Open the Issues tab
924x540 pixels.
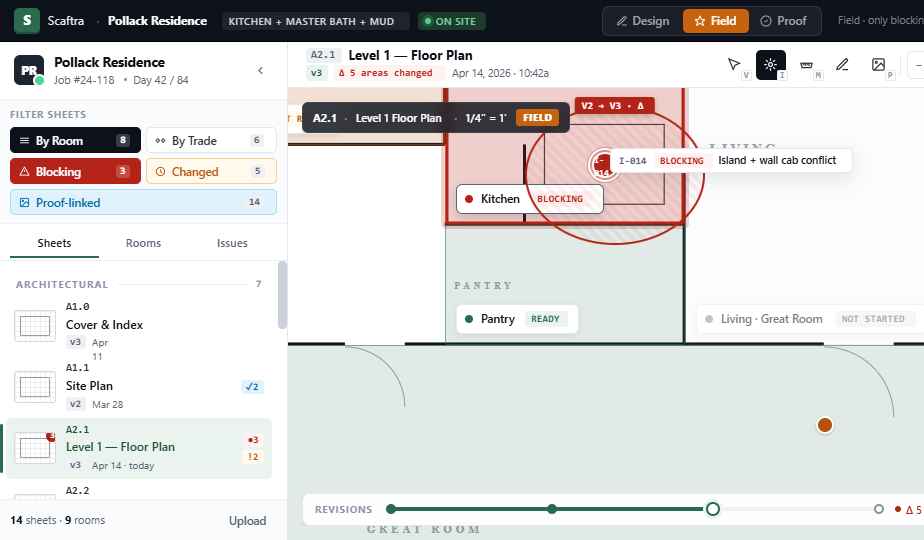232,243
